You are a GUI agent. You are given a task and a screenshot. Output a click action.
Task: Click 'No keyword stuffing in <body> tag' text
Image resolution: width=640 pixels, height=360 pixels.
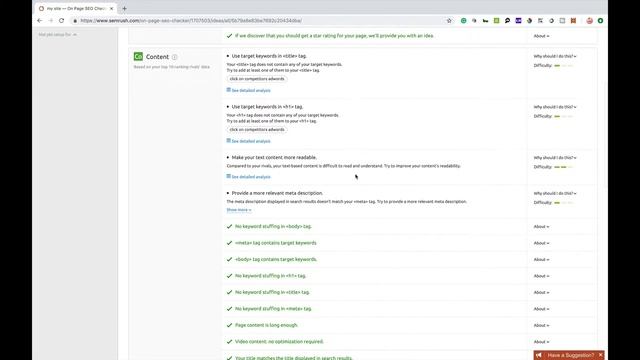click(273, 226)
